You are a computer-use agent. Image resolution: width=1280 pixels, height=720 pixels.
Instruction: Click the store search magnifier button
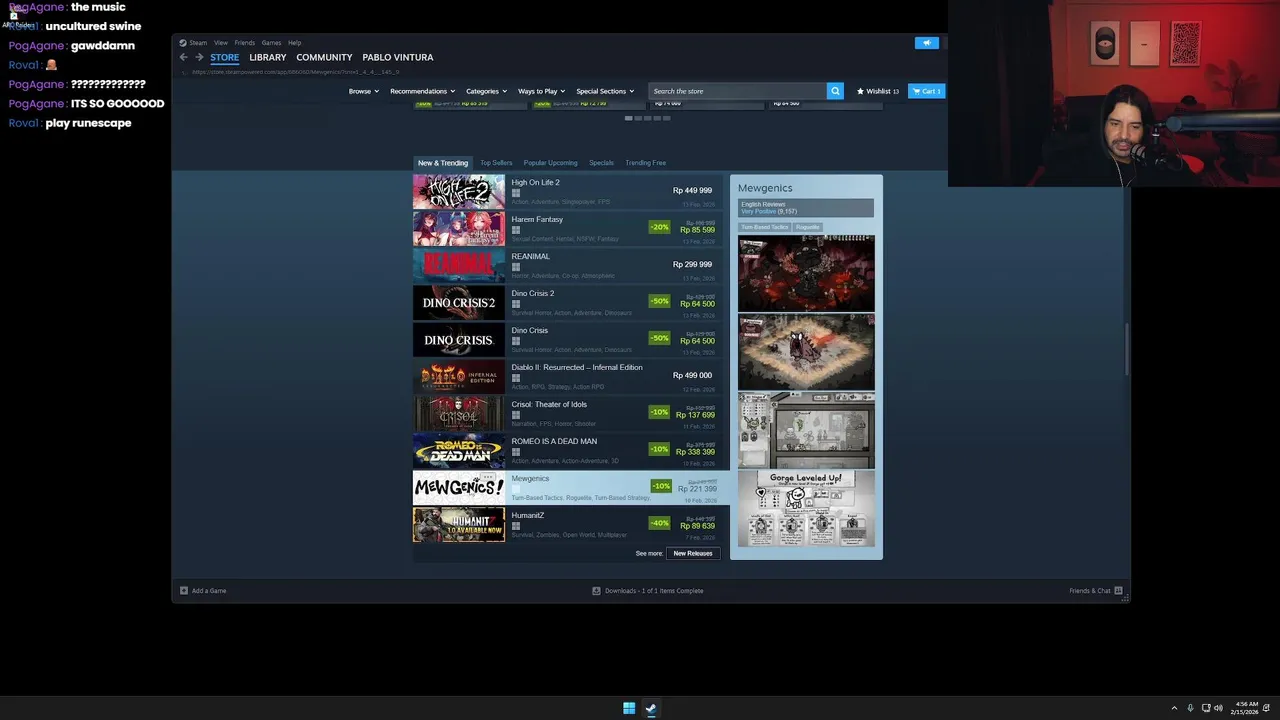(x=835, y=91)
